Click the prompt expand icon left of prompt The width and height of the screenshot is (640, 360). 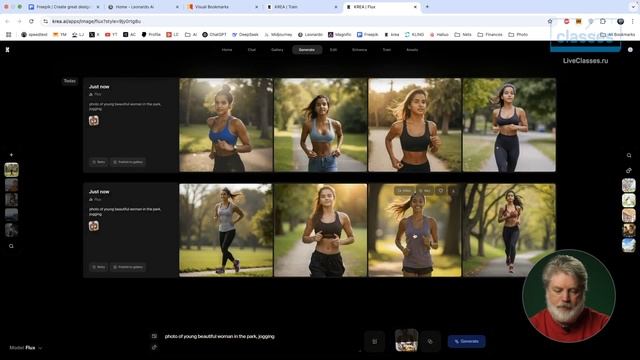(x=154, y=336)
